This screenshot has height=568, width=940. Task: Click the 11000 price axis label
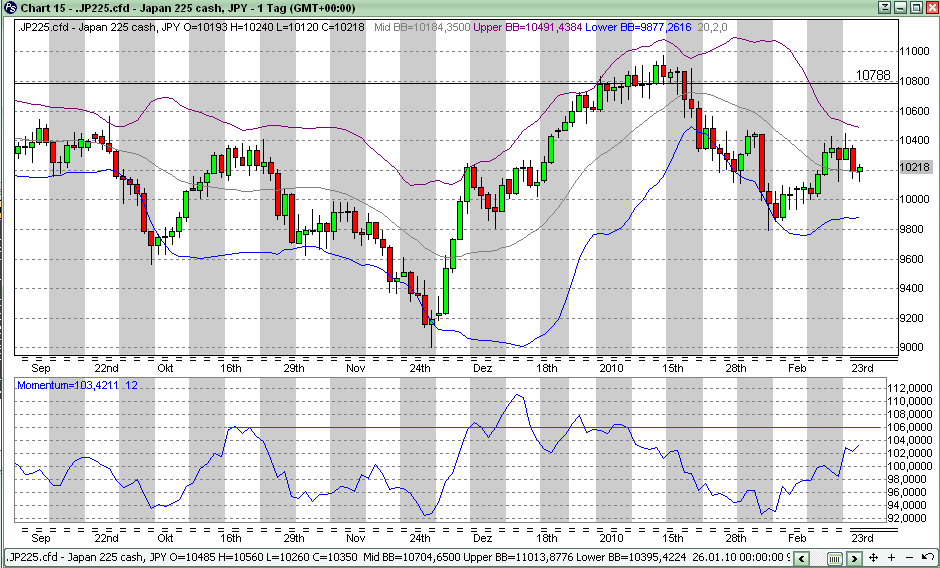point(914,52)
